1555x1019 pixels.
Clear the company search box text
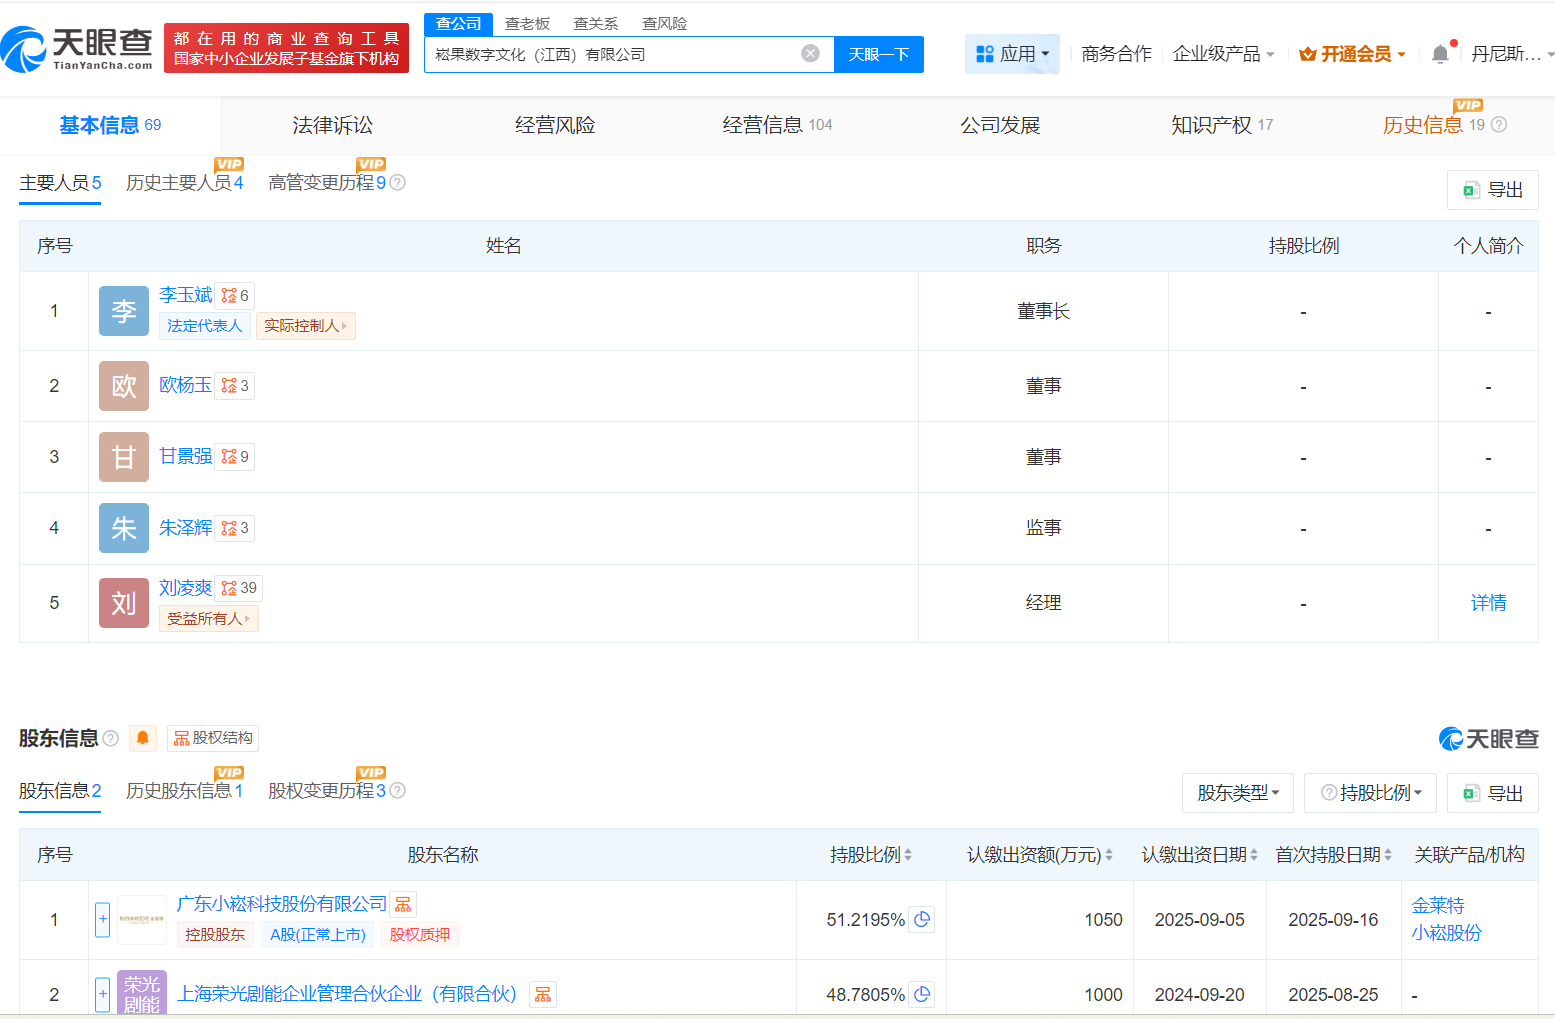point(810,54)
